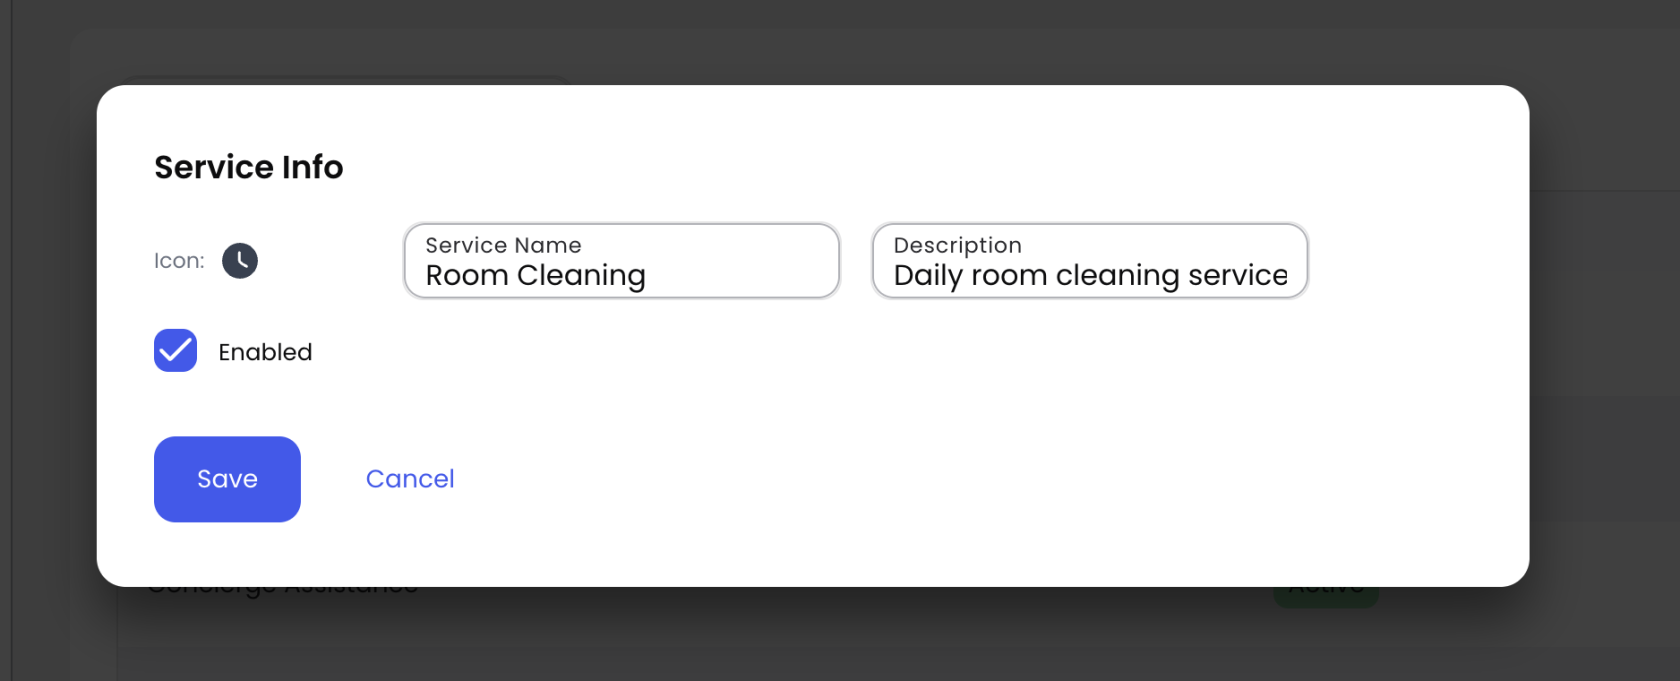Screen dimensions: 1680x681
Task: Click the white checkmark in blue box
Action: [175, 351]
